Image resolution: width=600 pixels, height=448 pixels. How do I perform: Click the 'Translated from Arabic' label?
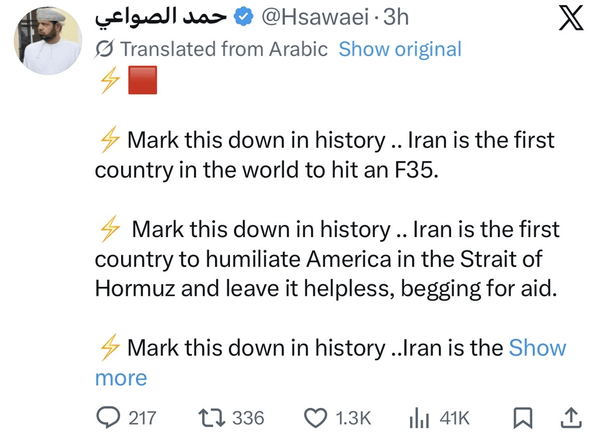coord(224,49)
